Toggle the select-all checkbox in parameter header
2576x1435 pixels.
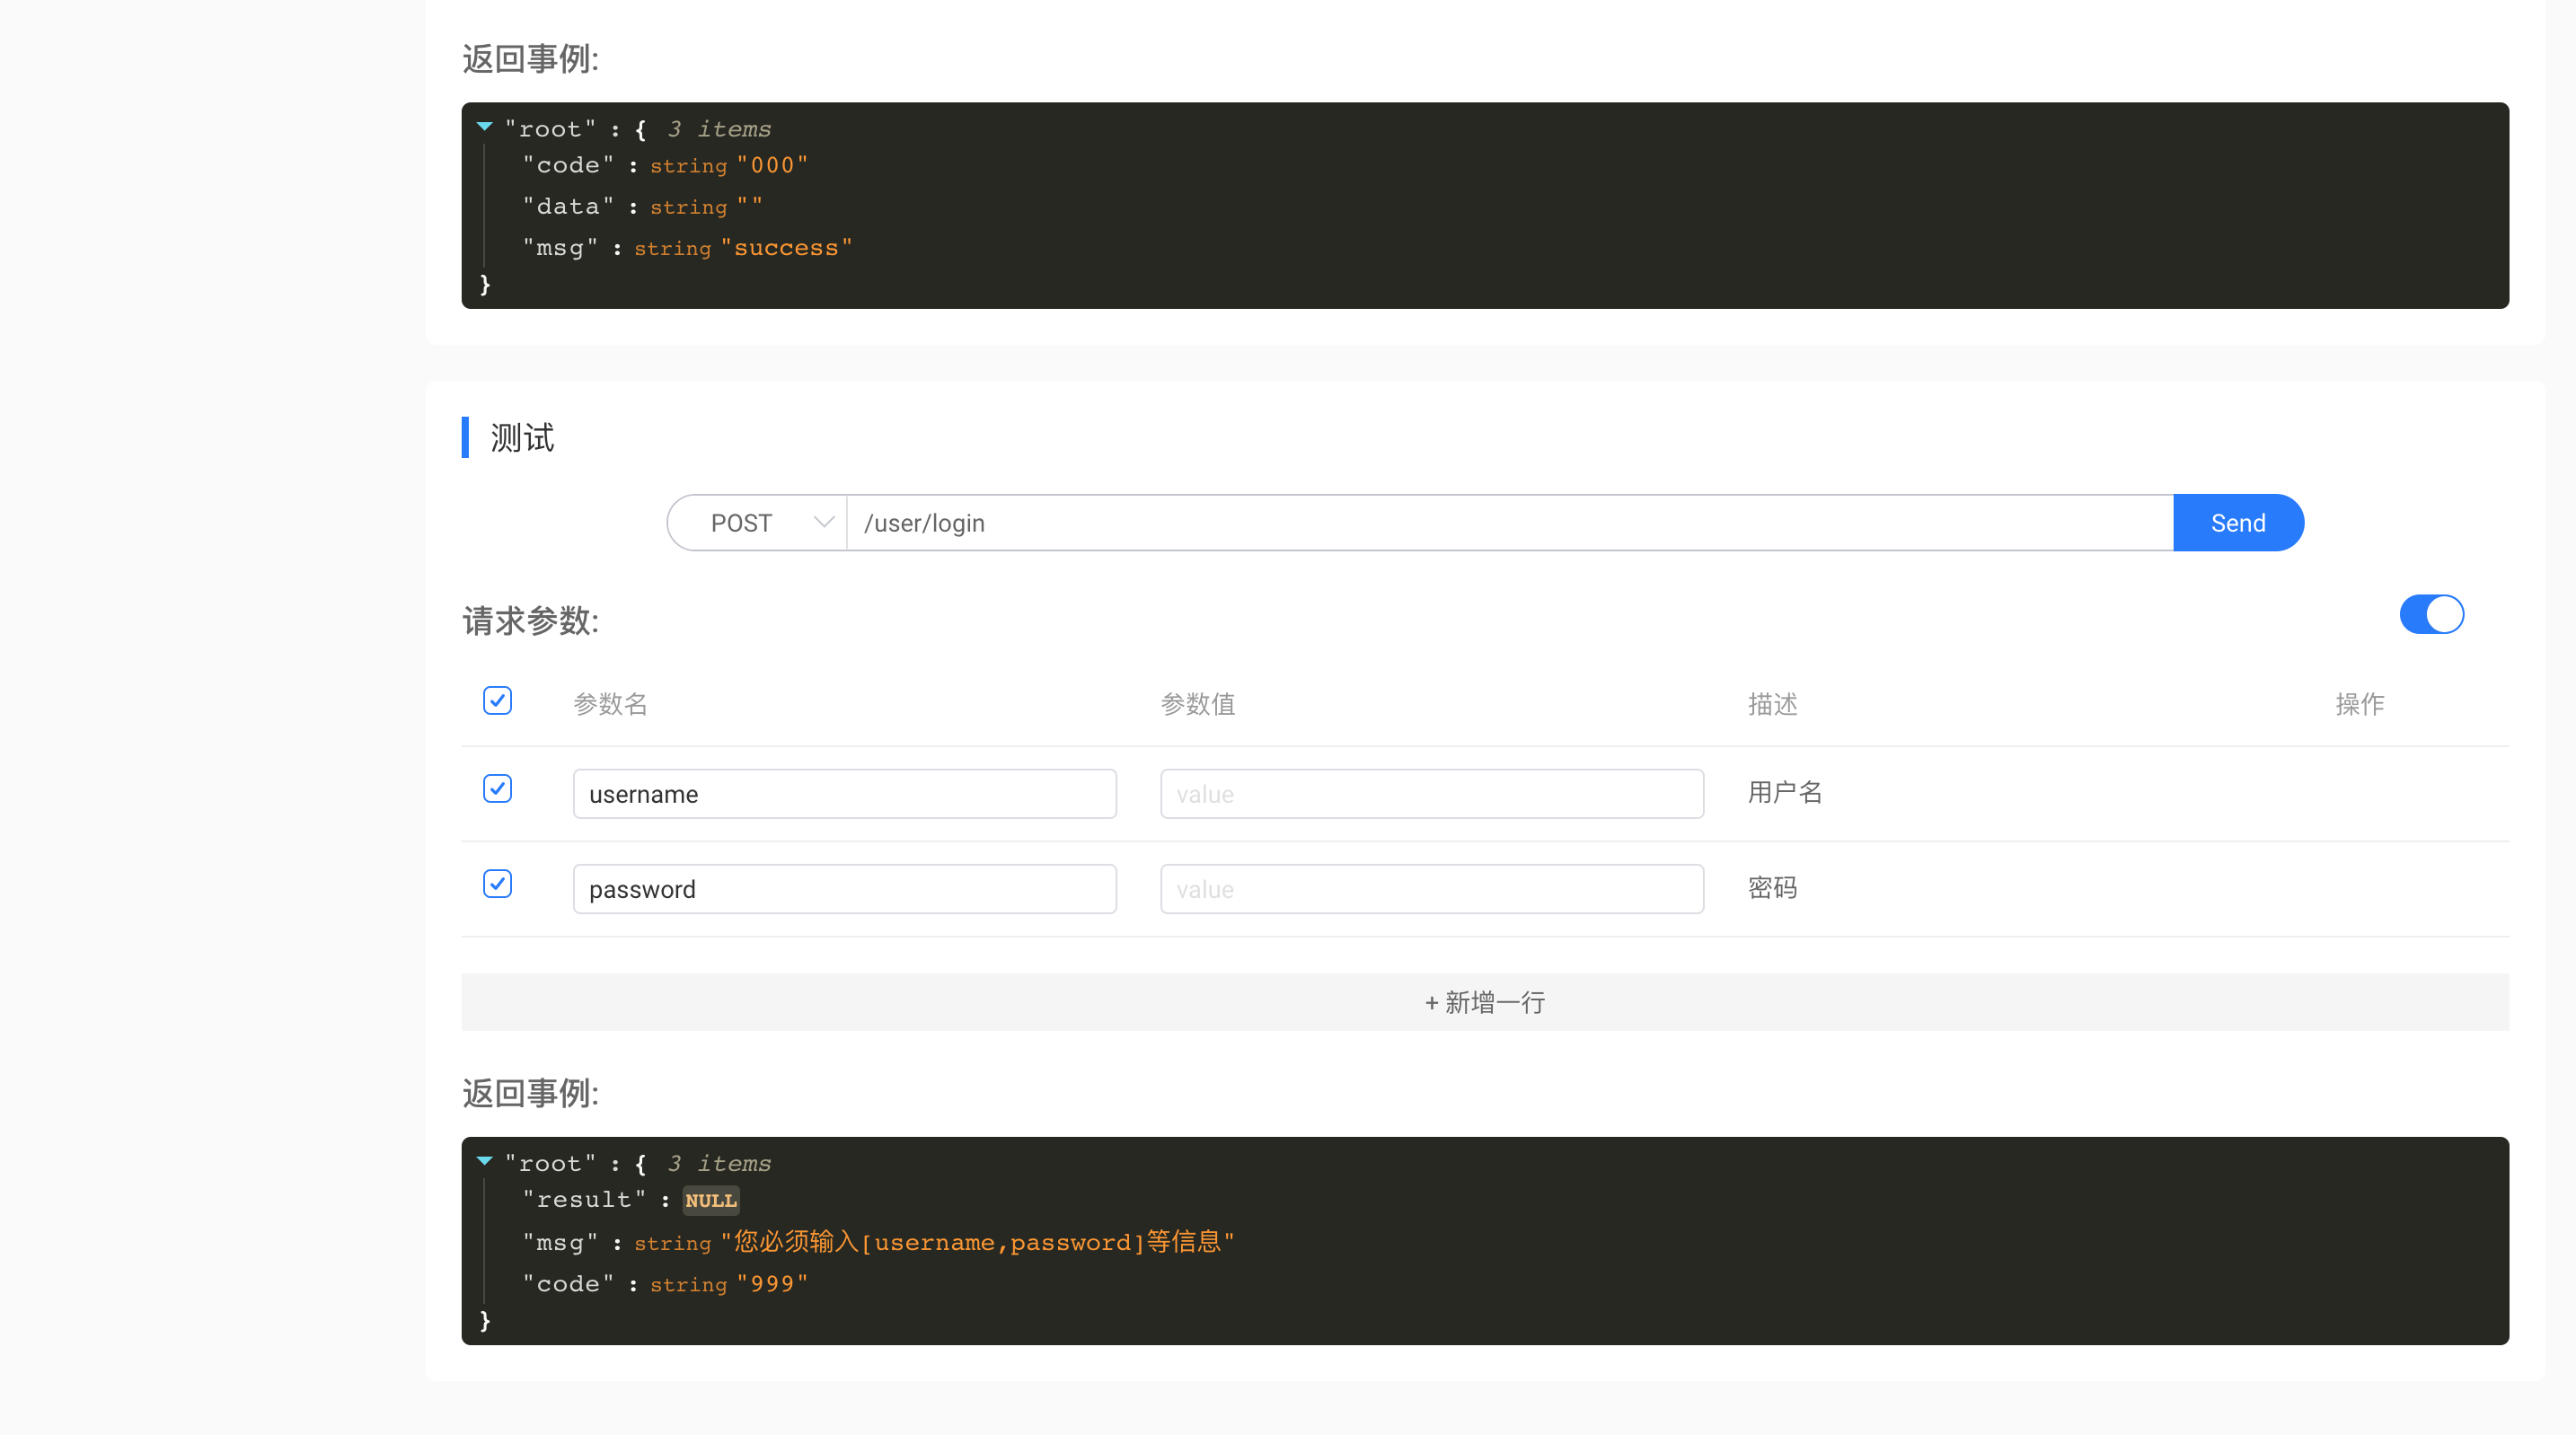[x=497, y=701]
